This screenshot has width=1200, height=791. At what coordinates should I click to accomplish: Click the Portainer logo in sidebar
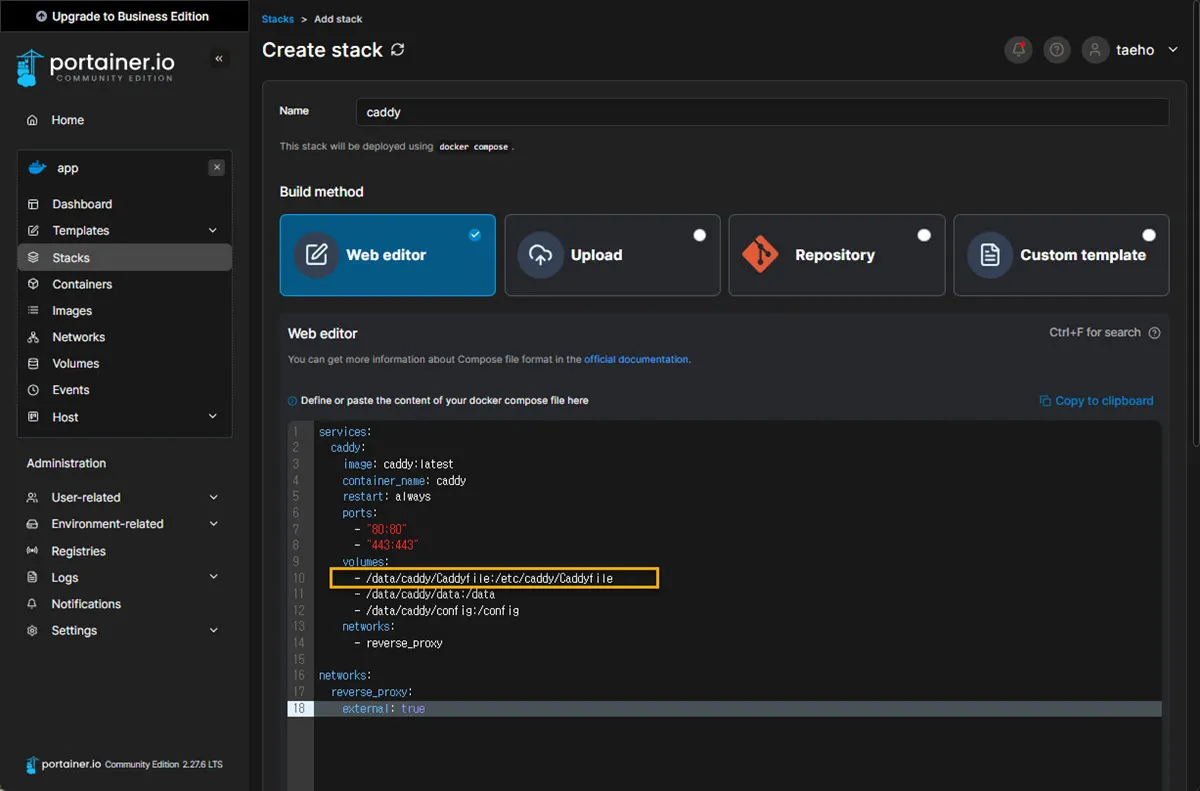click(95, 67)
